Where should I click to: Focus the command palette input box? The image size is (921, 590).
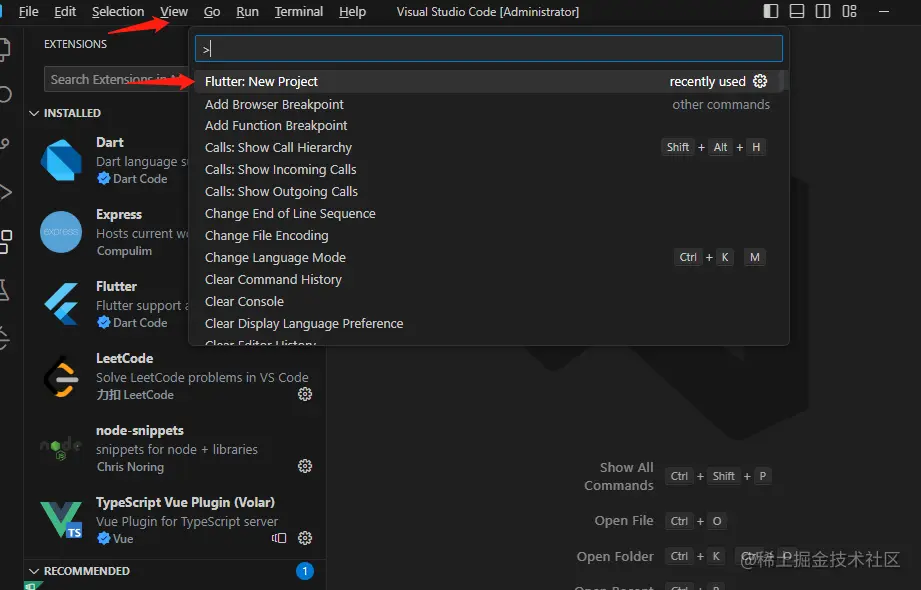[x=489, y=49]
